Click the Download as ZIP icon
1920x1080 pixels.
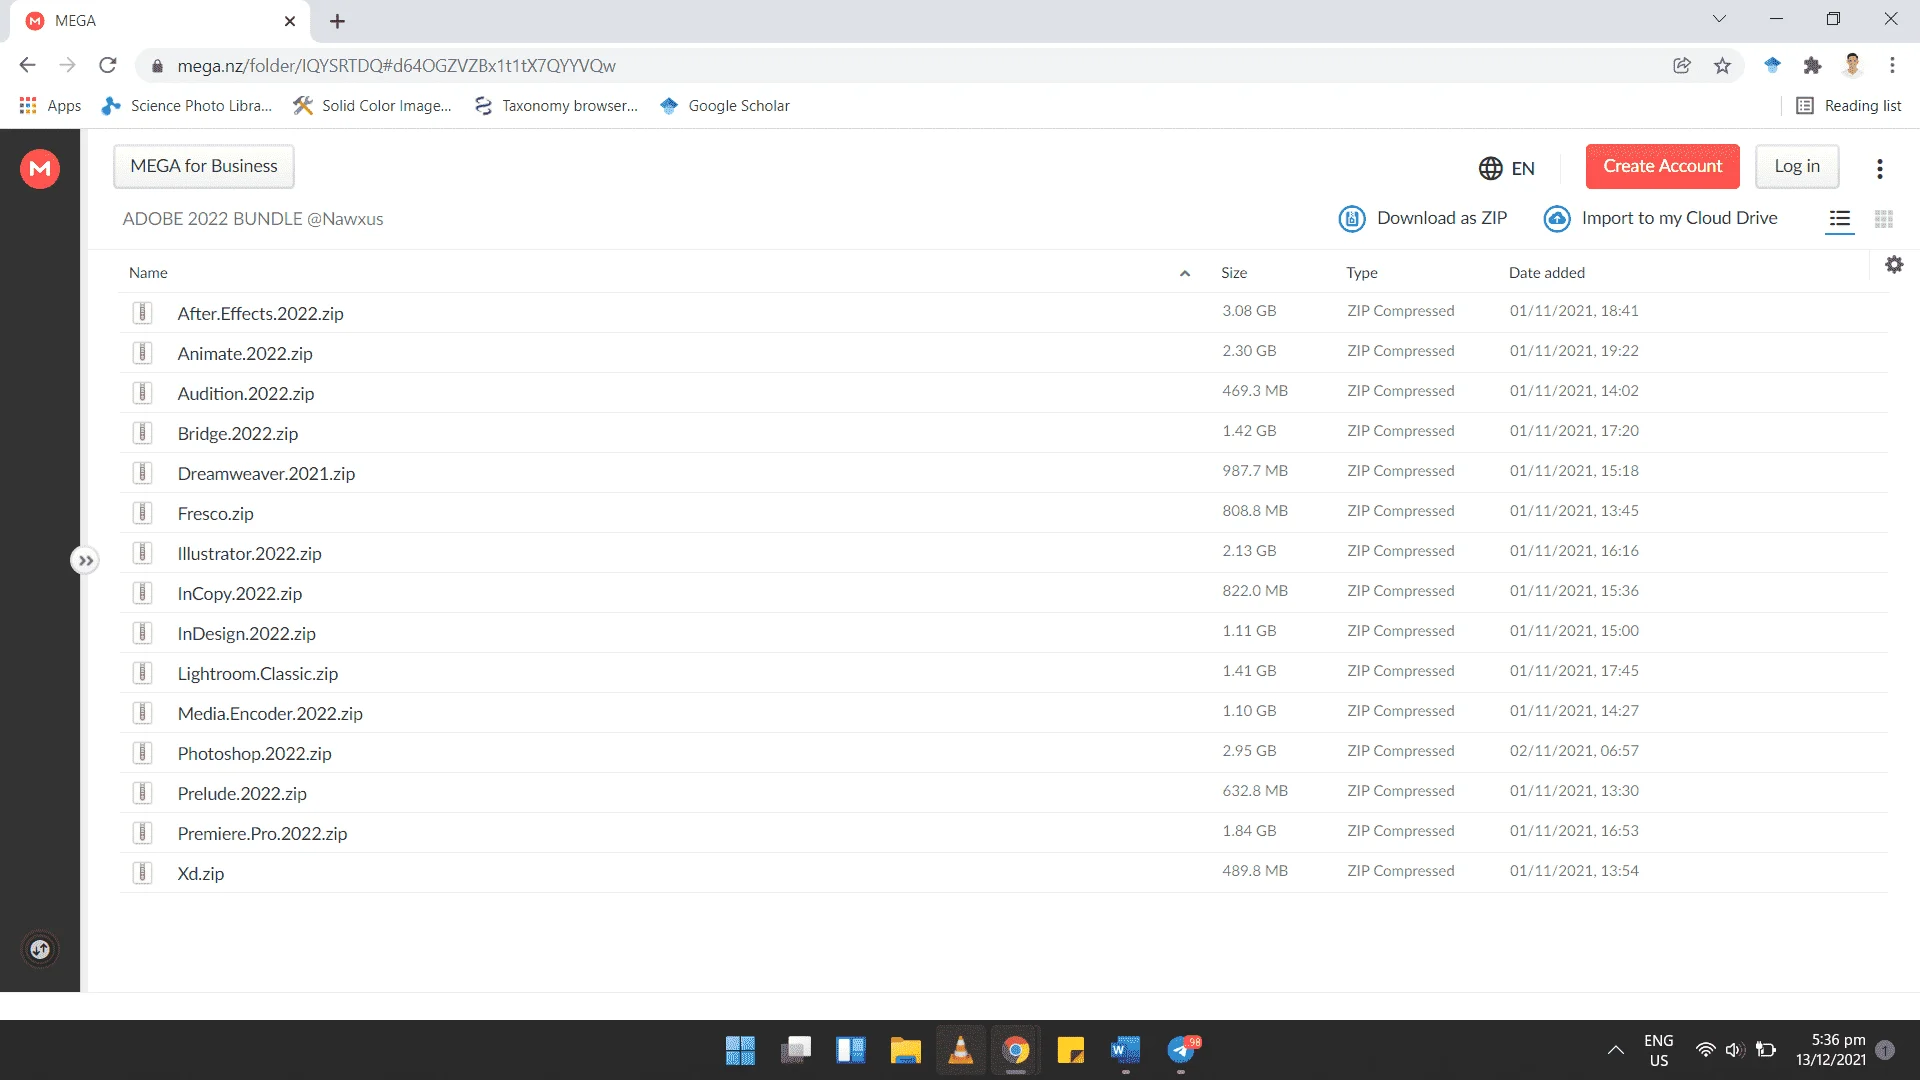click(1352, 218)
